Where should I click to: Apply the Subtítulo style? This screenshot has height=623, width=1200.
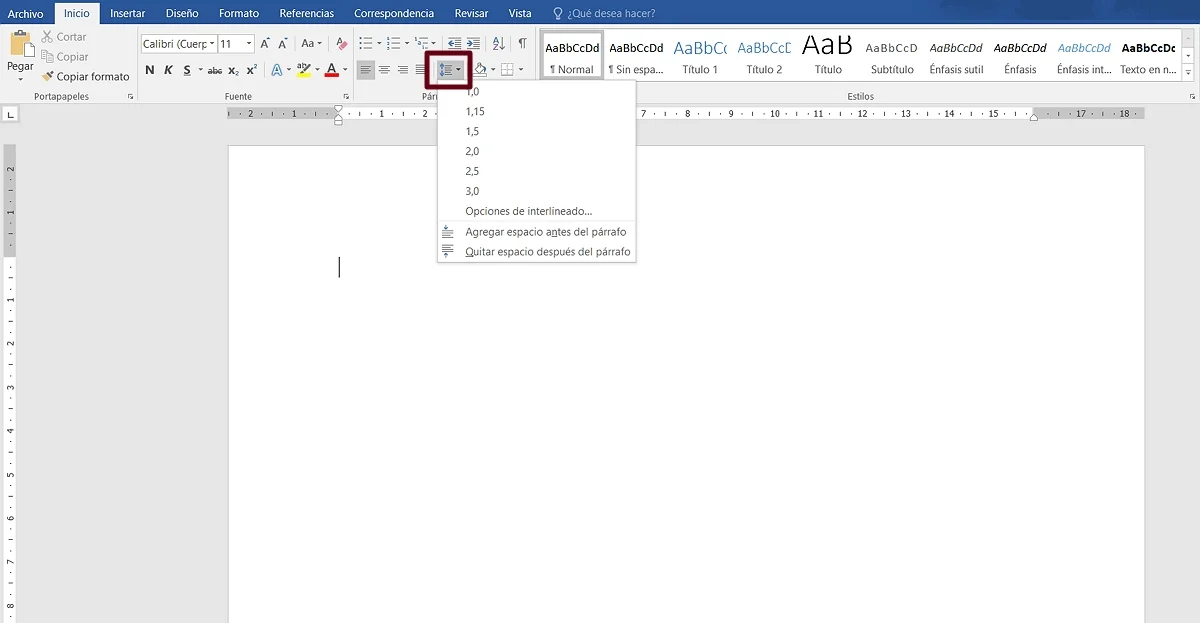[x=892, y=55]
